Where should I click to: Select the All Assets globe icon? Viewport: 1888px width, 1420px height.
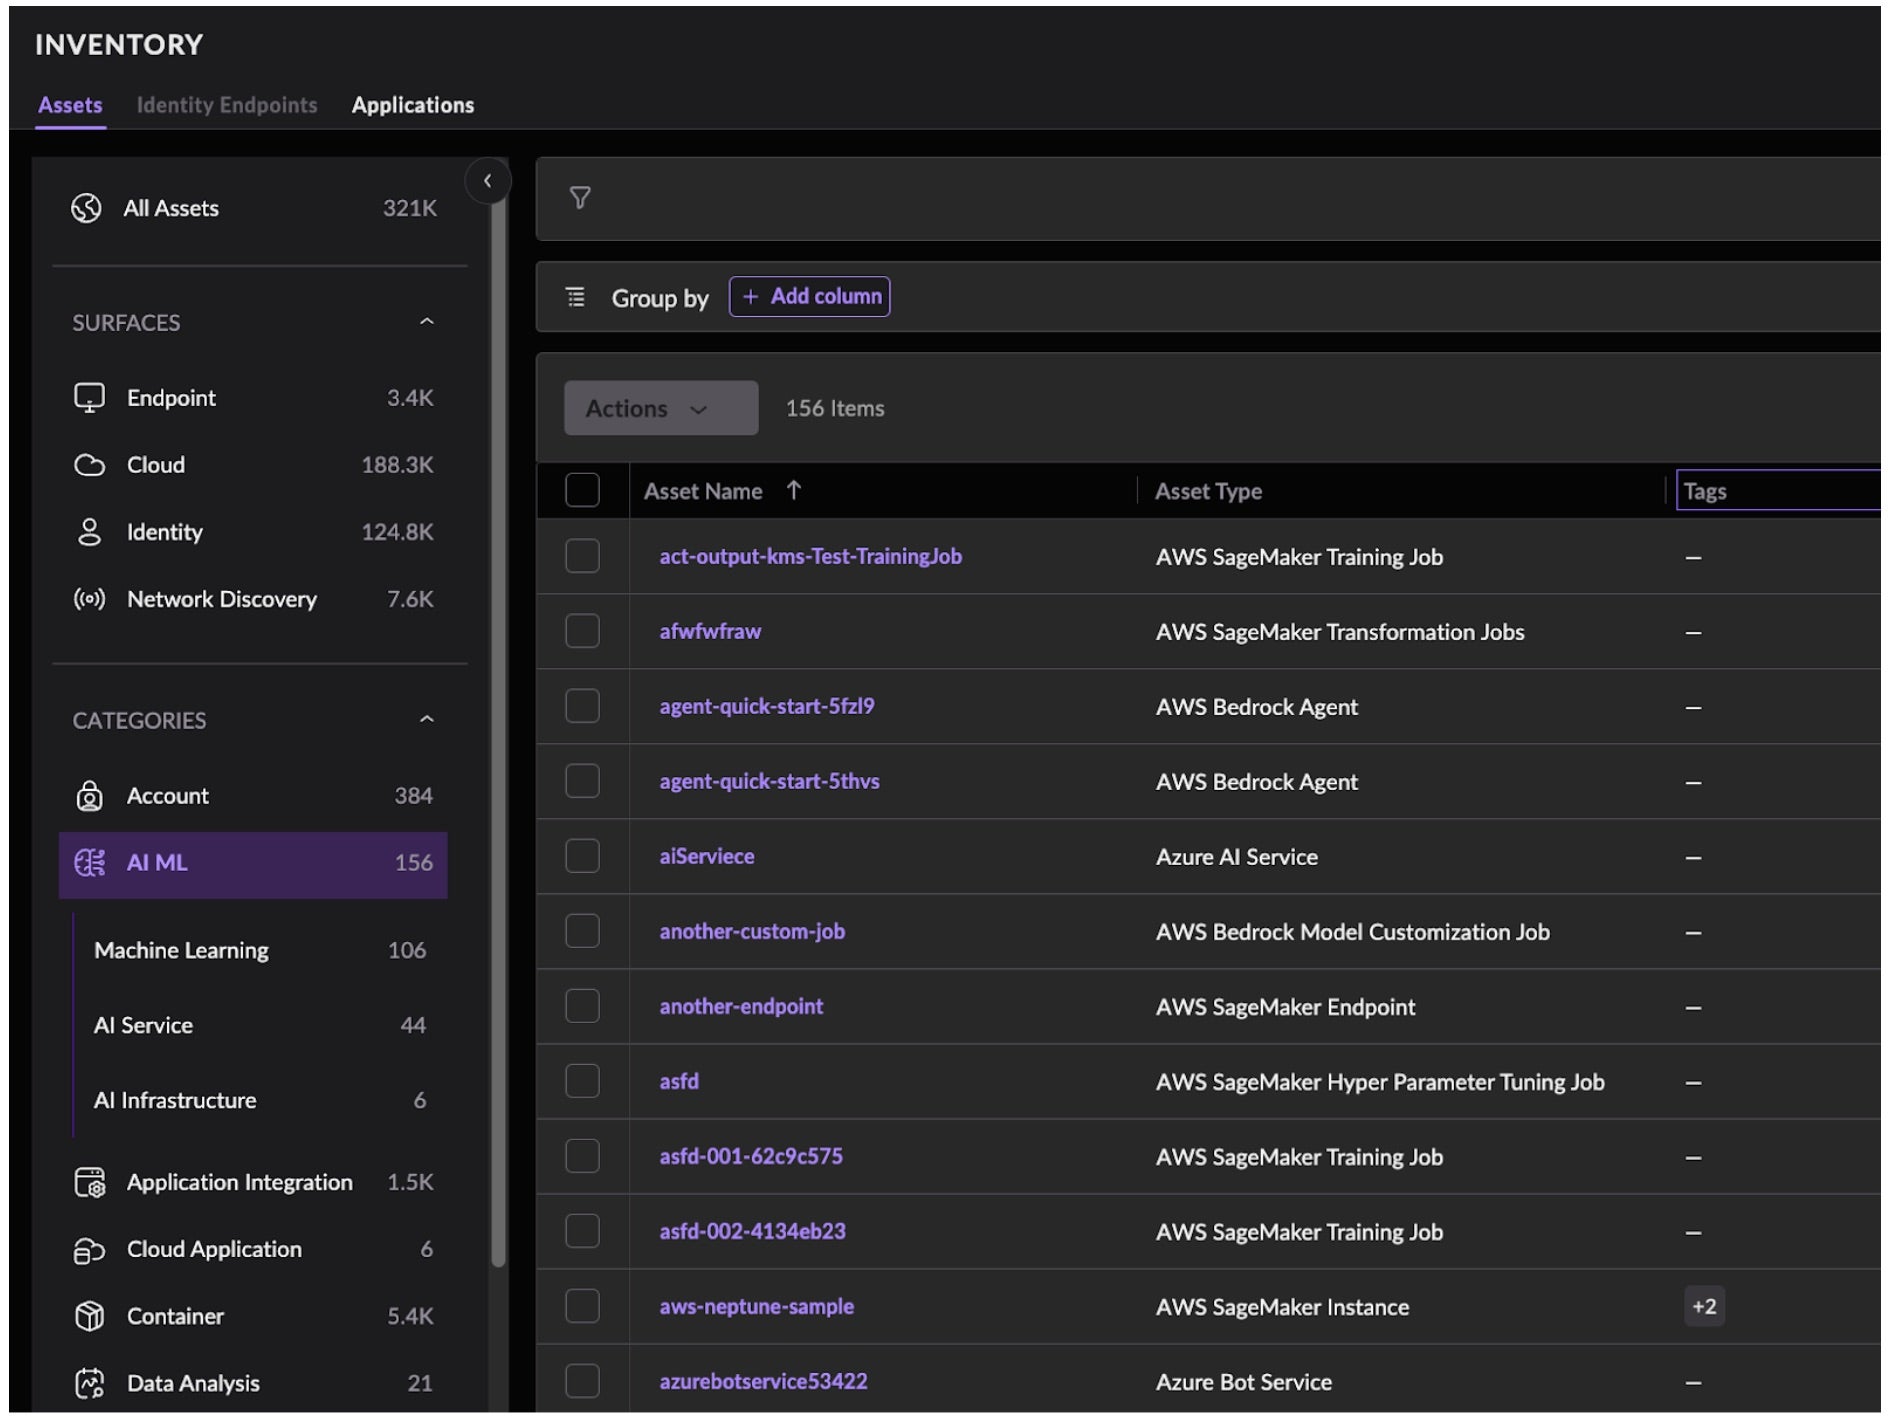click(x=87, y=208)
